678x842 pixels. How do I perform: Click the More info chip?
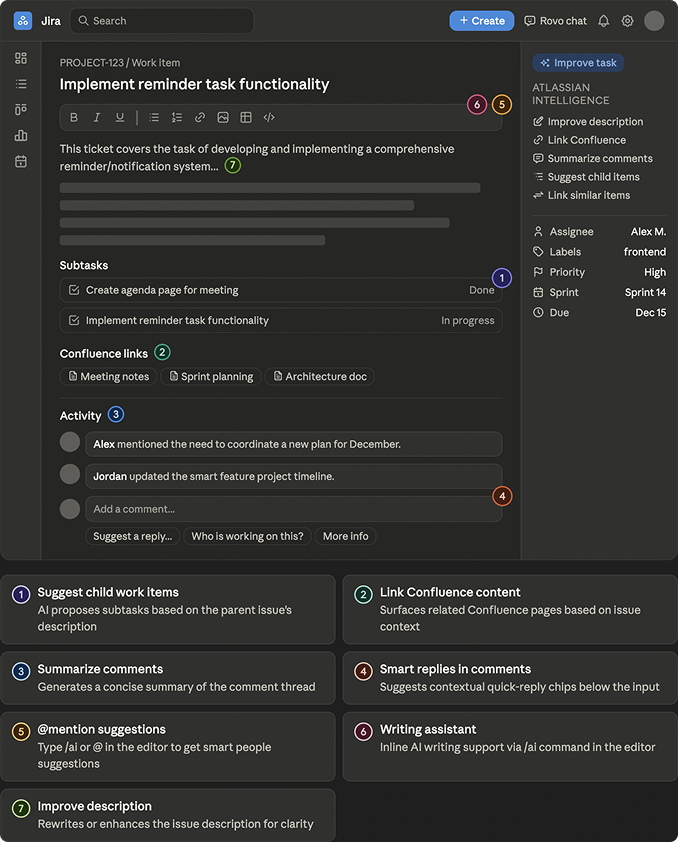pos(346,536)
